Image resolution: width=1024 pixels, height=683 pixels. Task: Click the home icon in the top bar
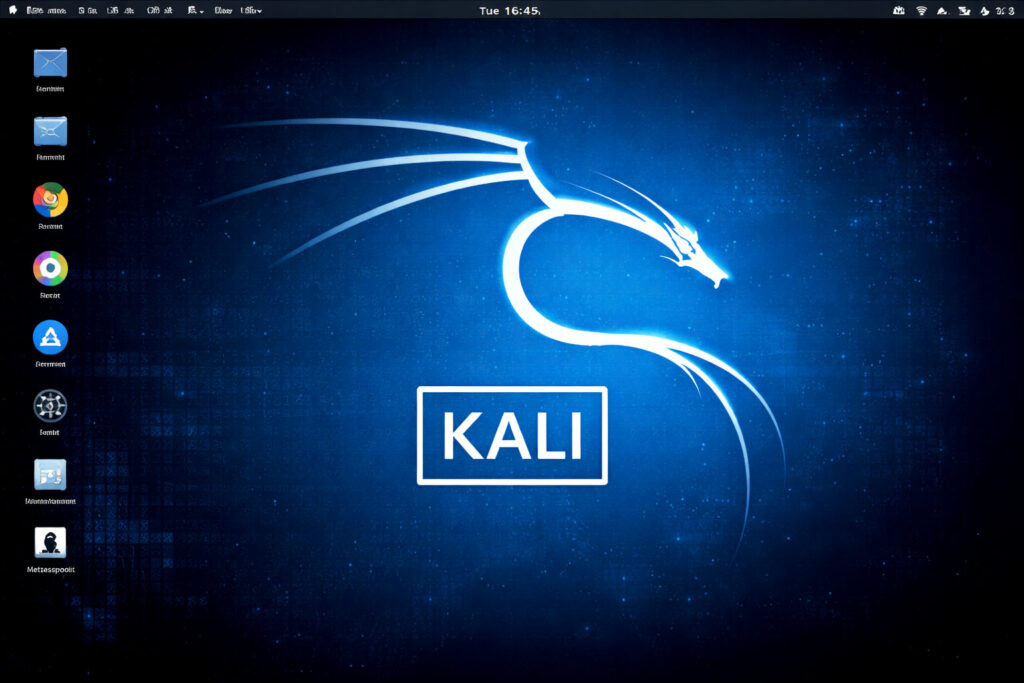click(13, 10)
